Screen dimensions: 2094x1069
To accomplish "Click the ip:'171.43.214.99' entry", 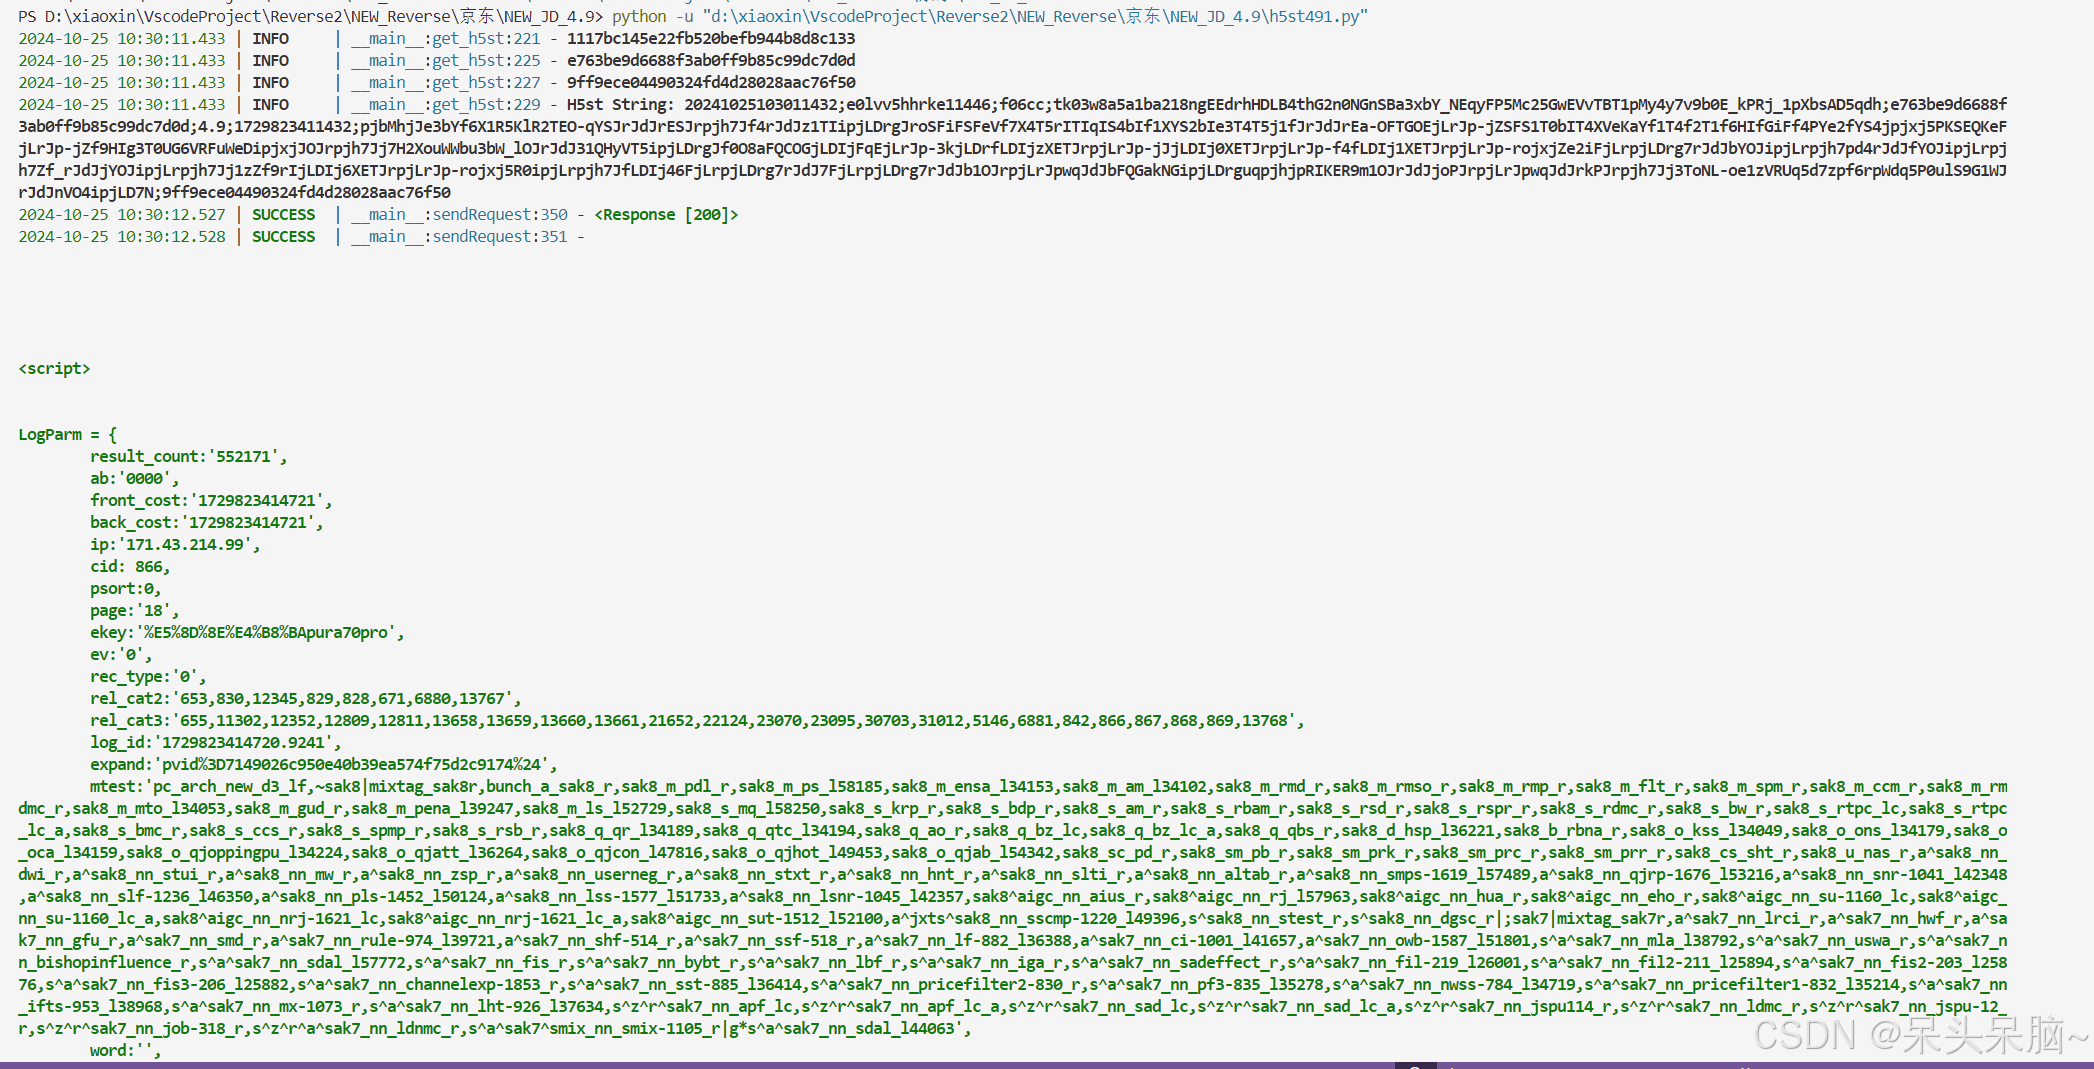I will (x=175, y=544).
